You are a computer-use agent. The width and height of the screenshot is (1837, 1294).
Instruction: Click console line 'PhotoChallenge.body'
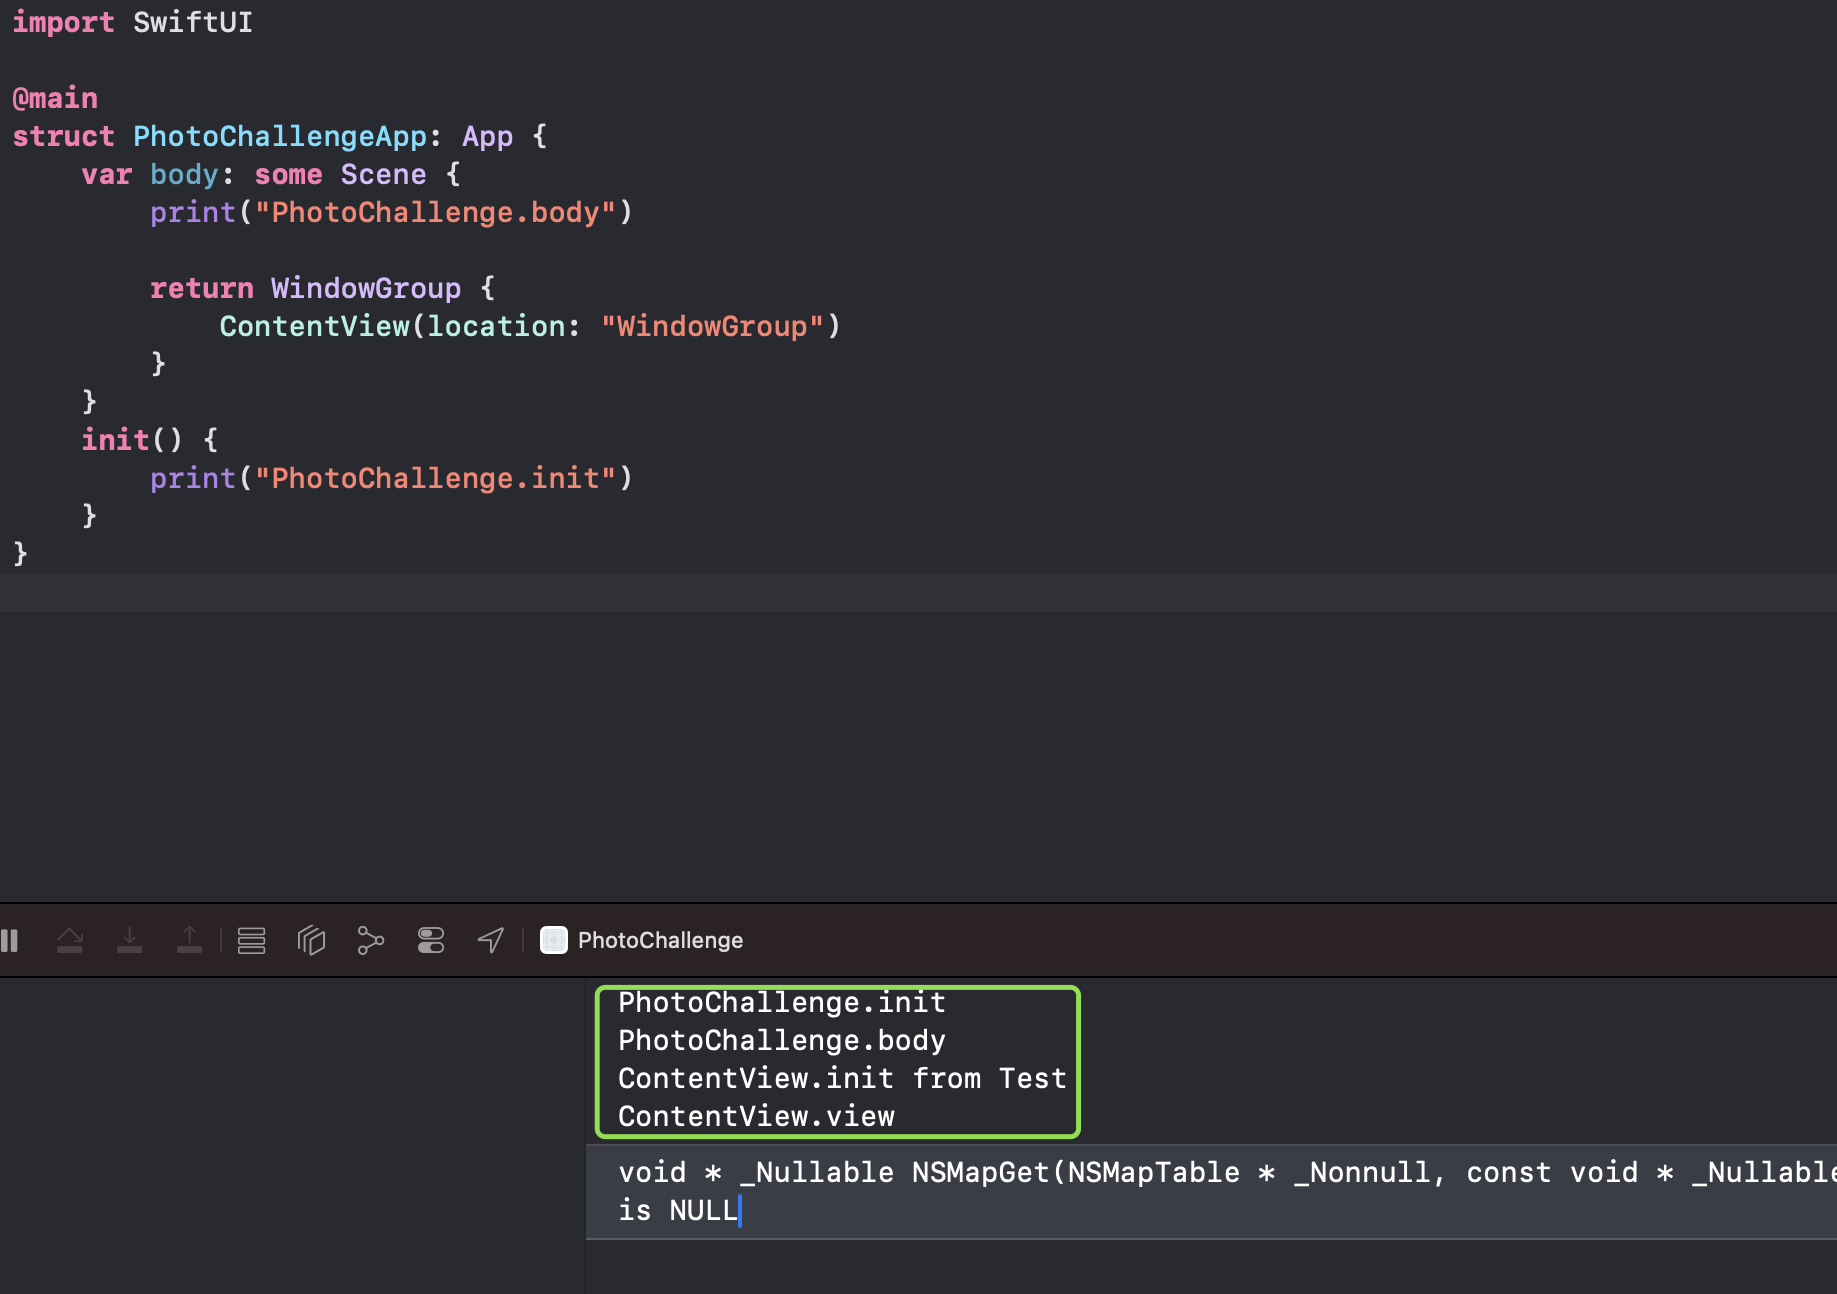pos(781,1040)
